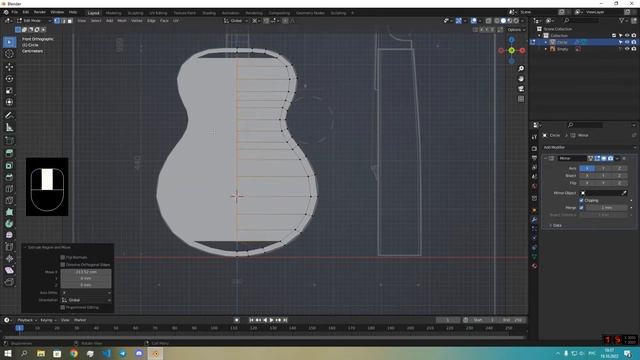
Task: Click Merge distance 1 mm field
Action: [607, 208]
